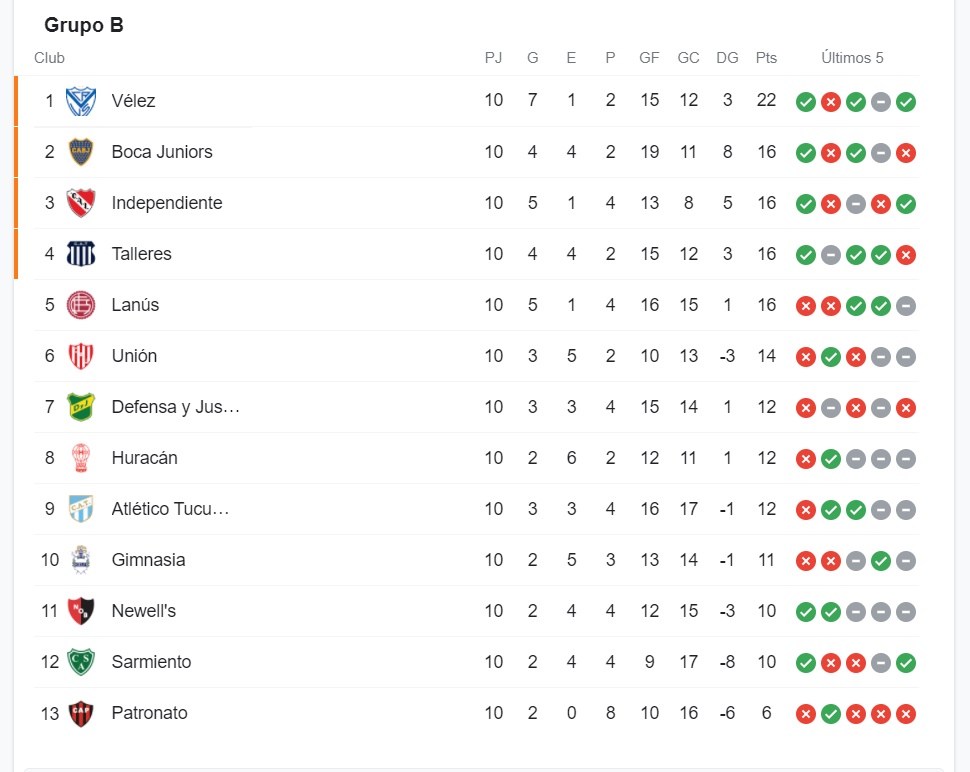The image size is (970, 772).
Task: Click the Vélez club crest
Action: point(81,101)
